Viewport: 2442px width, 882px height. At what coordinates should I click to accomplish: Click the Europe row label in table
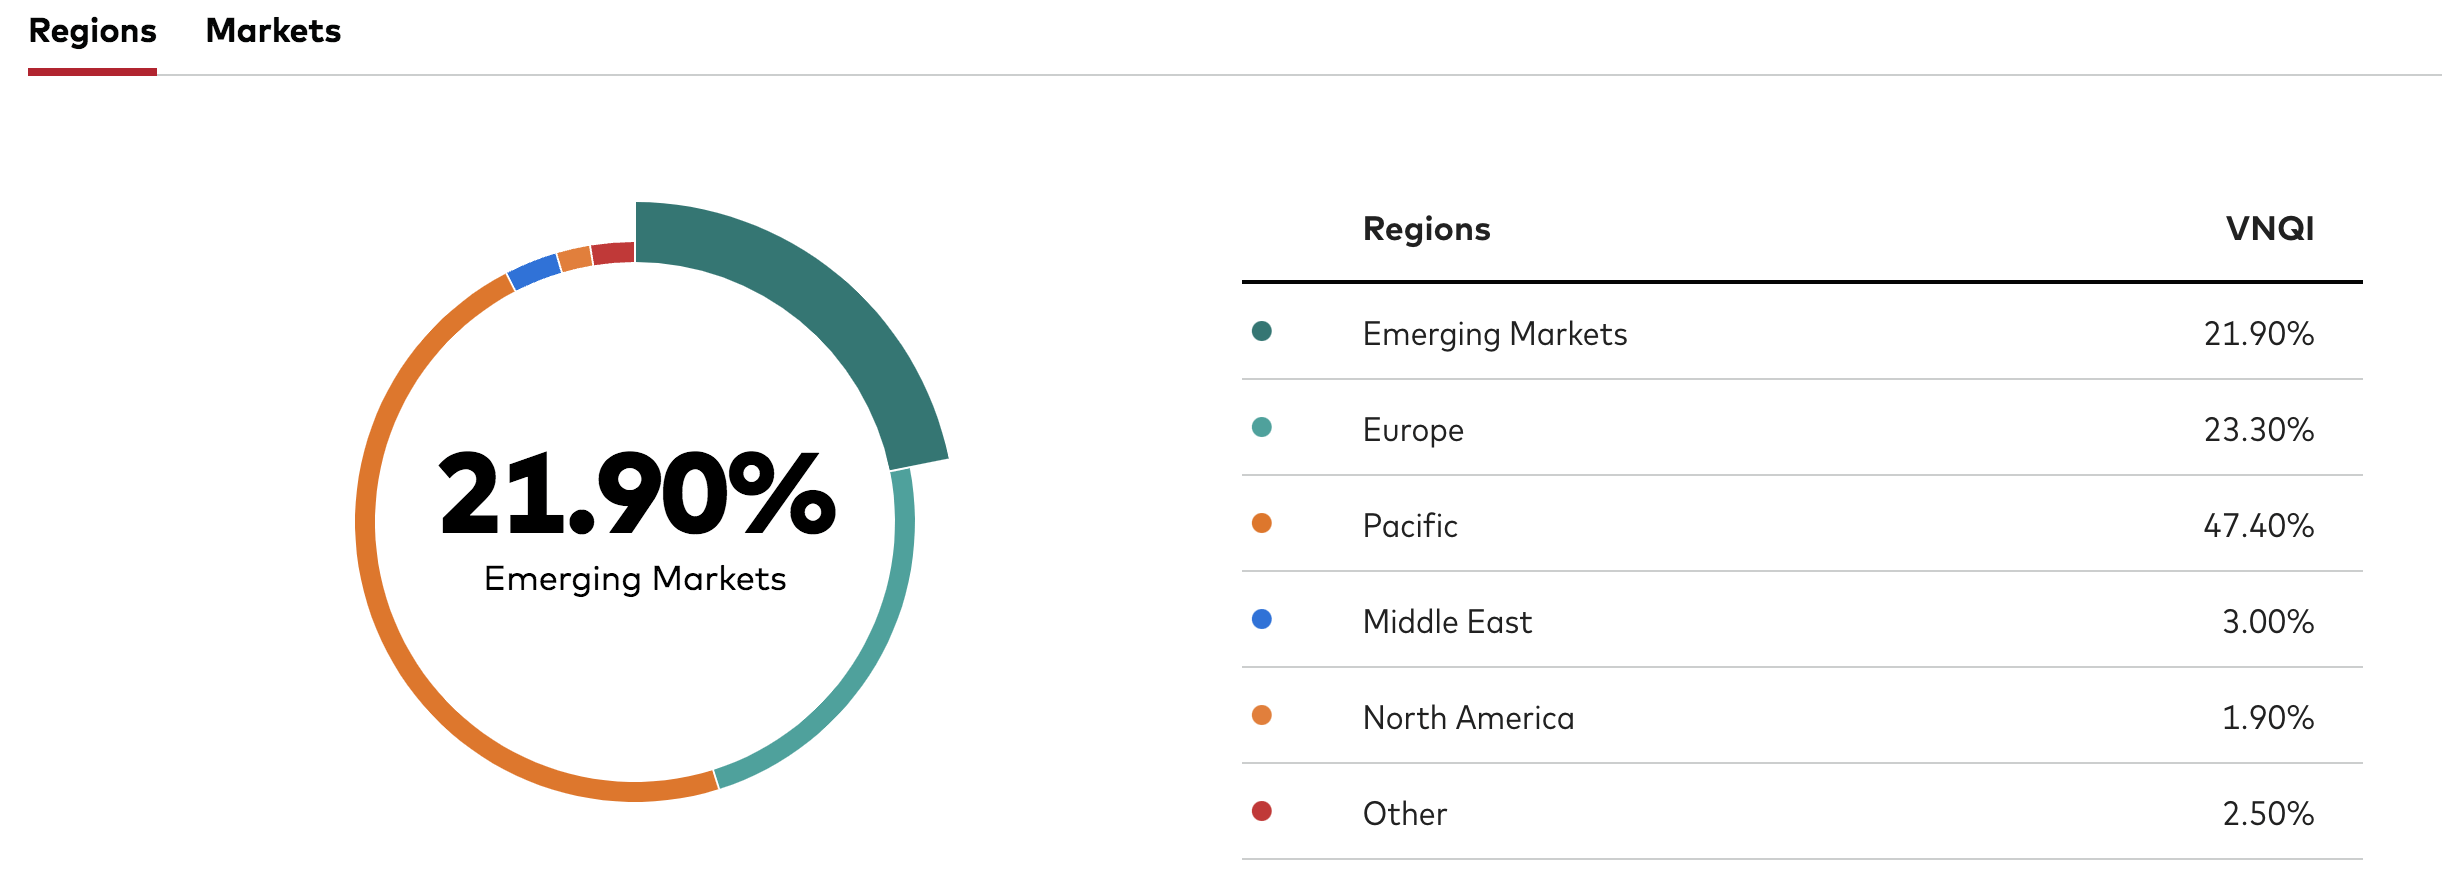[x=1412, y=430]
